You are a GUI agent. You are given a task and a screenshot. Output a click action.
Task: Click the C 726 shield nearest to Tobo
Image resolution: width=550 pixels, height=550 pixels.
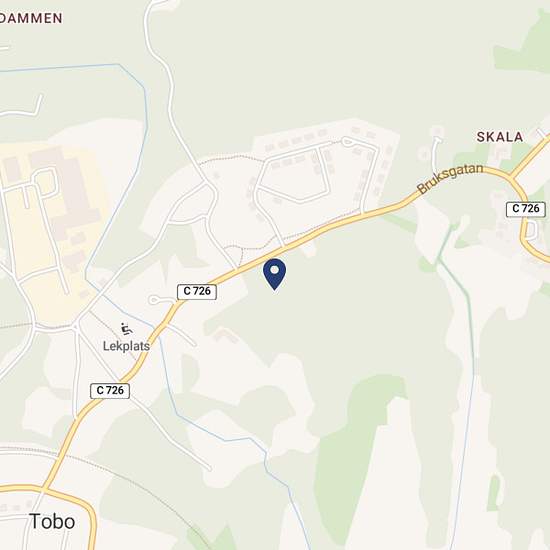pos(110,390)
